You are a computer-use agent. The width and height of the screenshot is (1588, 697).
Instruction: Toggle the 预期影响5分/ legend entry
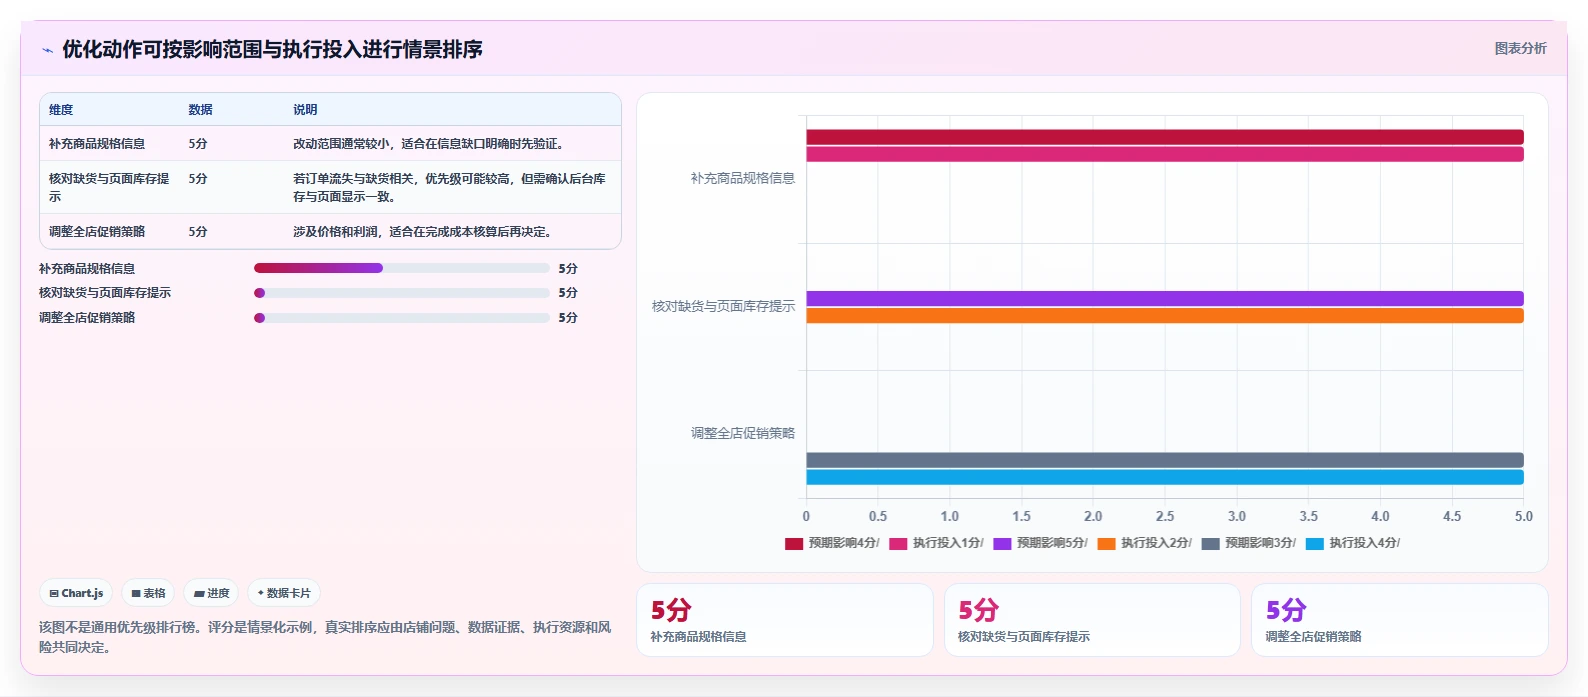pos(1040,543)
